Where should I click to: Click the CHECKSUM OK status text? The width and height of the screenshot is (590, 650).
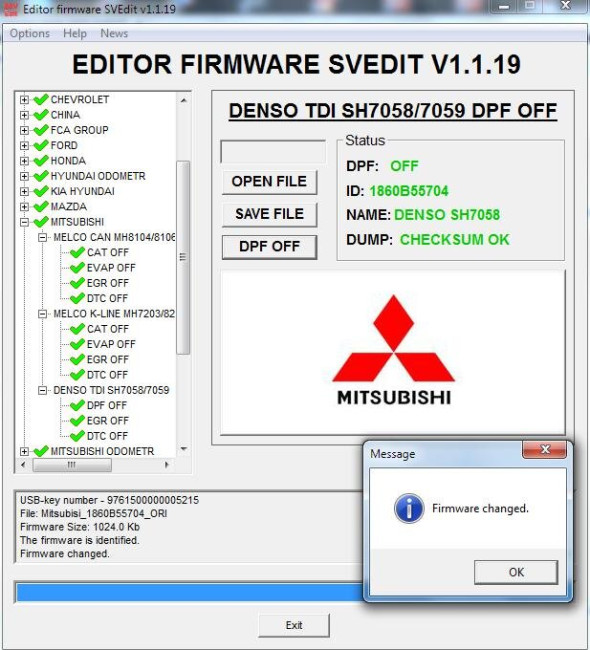[x=454, y=240]
